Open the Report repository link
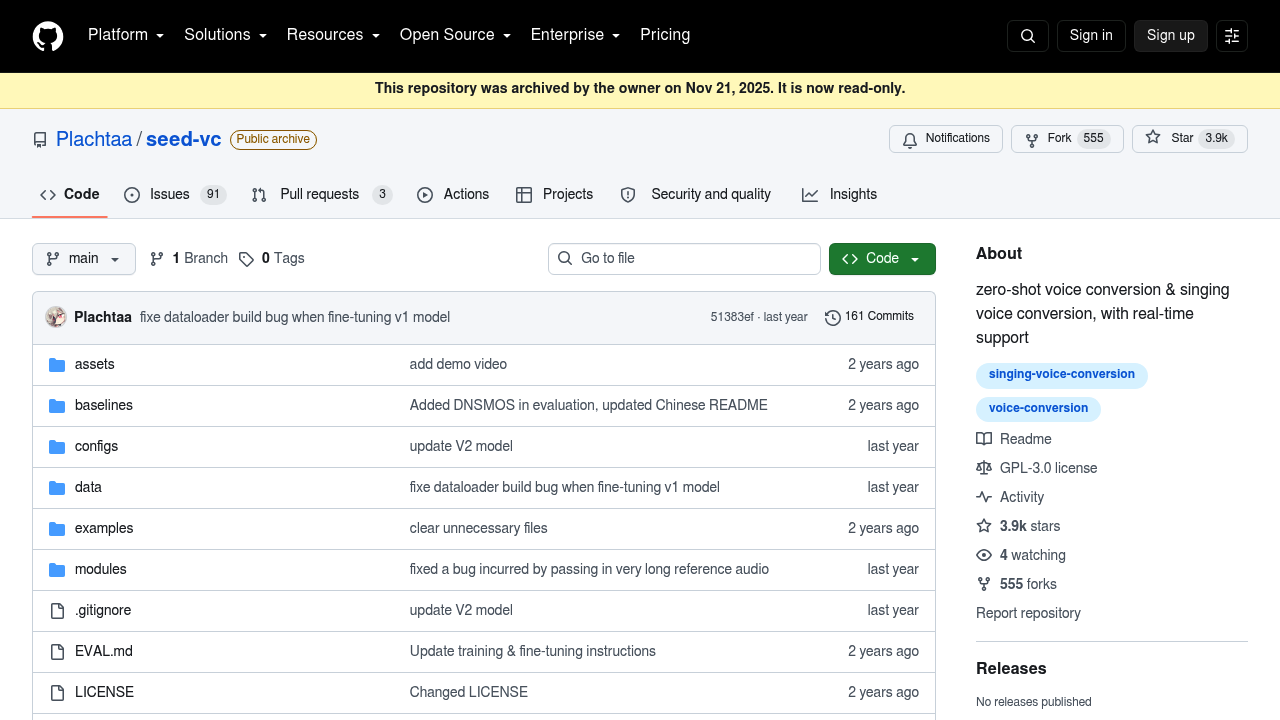Screen dimensions: 1280x720 tap(1028, 613)
